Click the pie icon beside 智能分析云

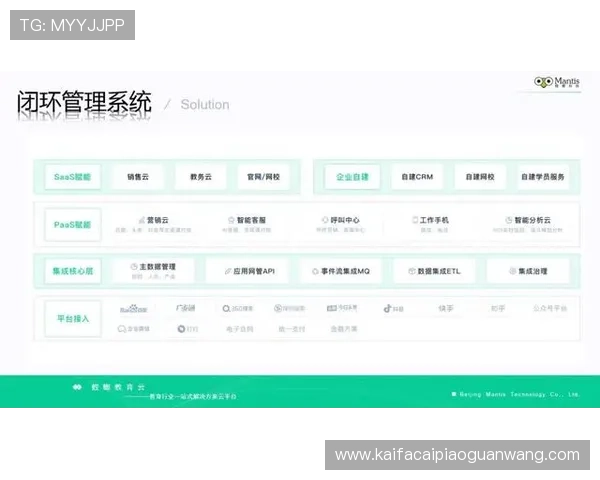[509, 220]
